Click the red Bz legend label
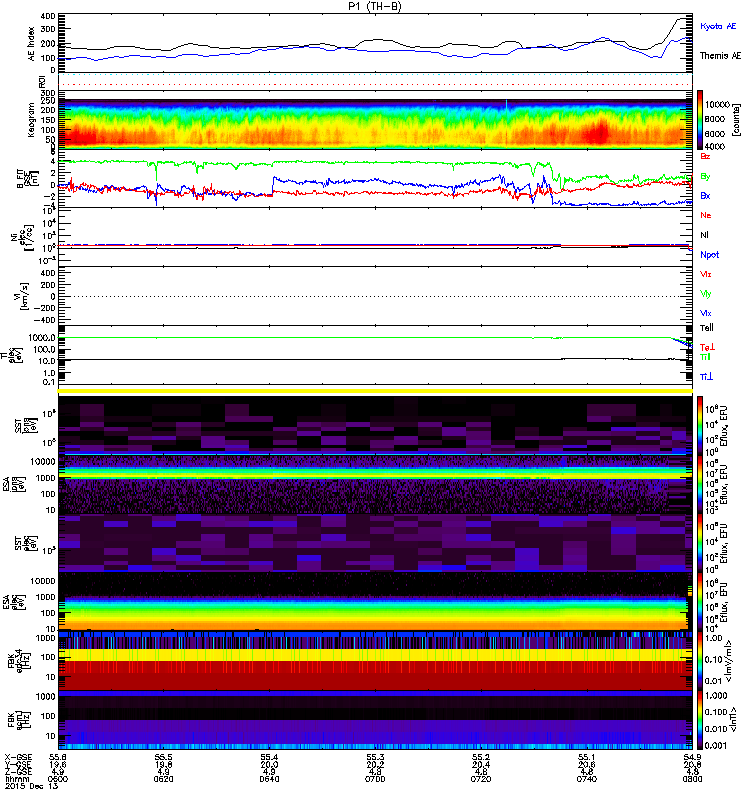 pos(705,156)
